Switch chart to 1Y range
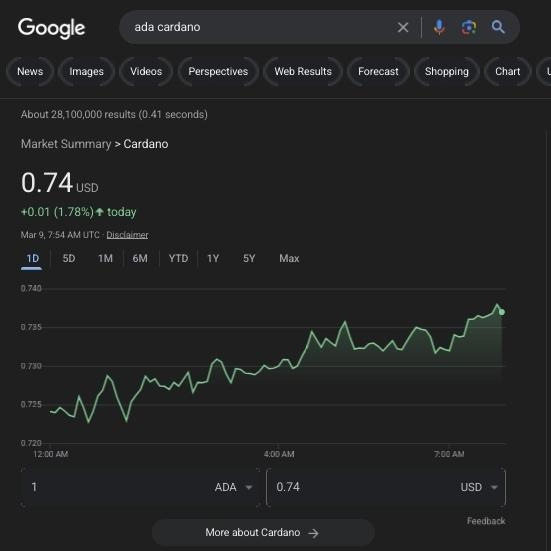 coord(213,259)
